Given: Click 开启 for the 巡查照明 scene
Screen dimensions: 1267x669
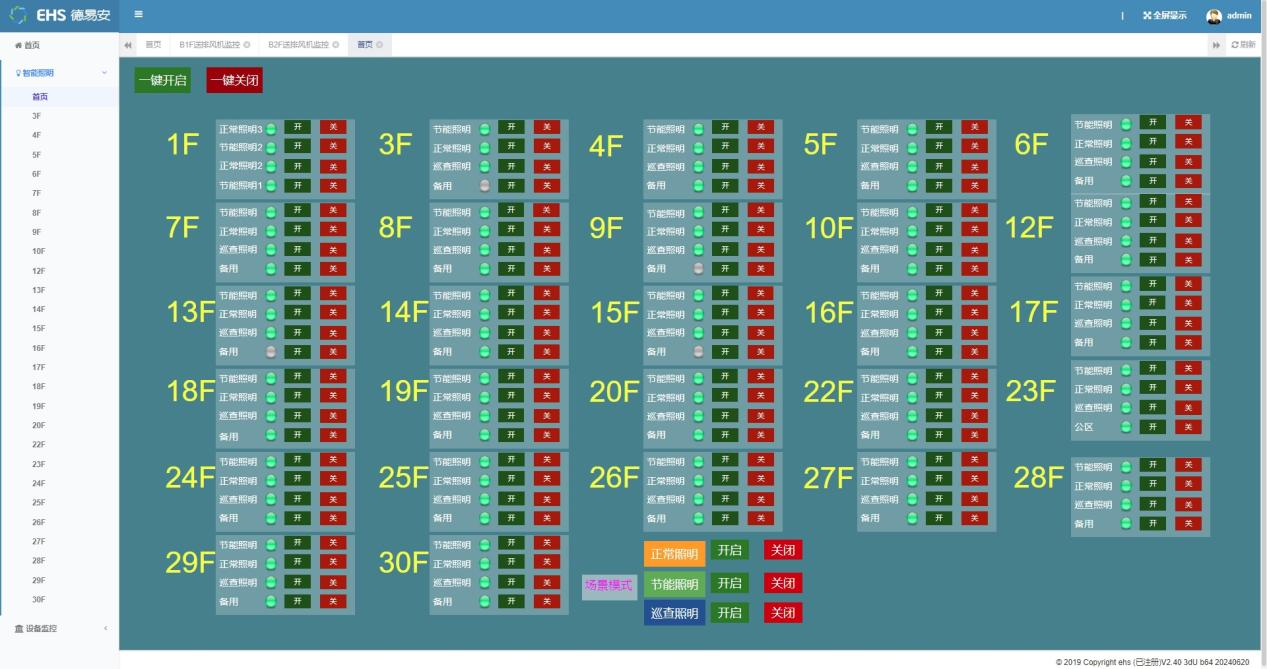Looking at the screenshot, I should [x=729, y=612].
